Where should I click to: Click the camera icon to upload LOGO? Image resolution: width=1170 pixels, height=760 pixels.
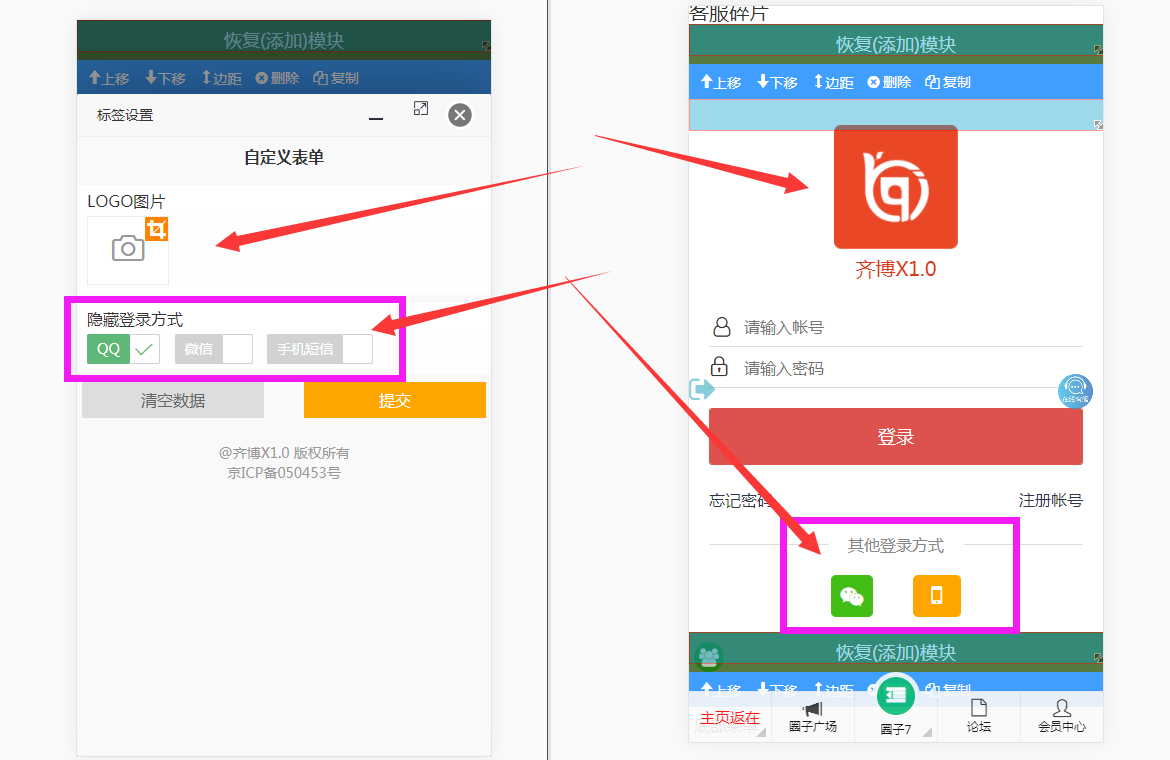tap(128, 249)
